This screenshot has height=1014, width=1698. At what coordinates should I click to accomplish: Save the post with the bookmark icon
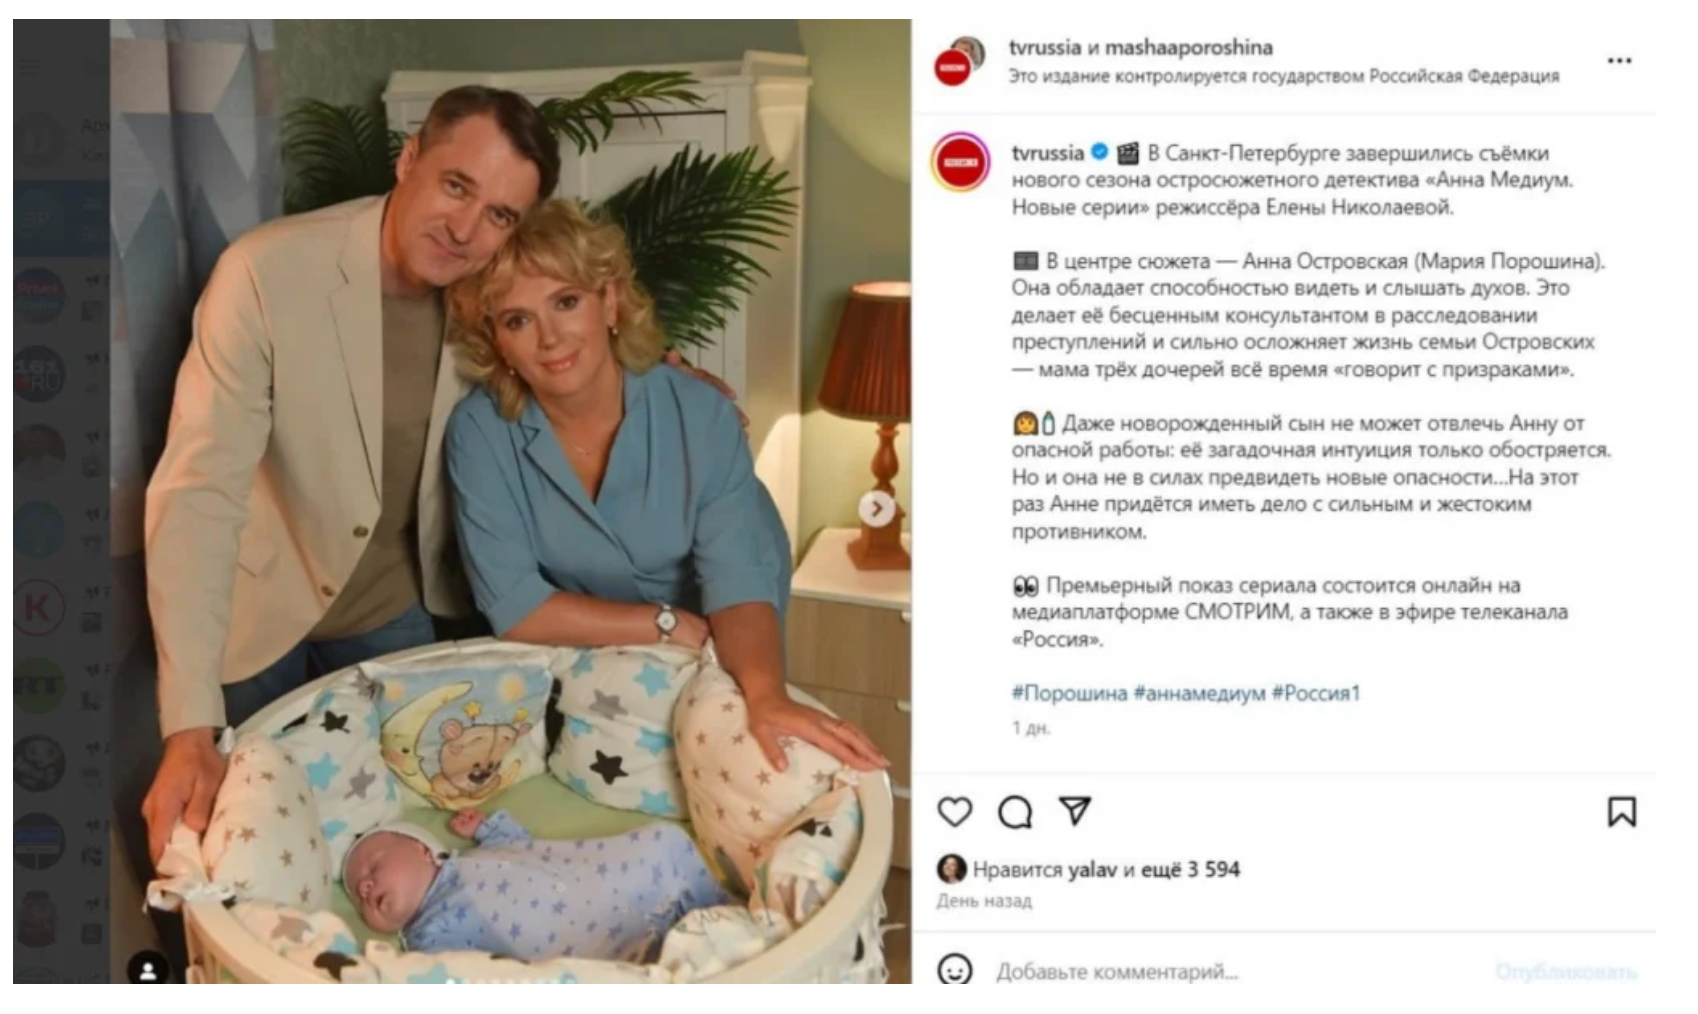tap(1621, 812)
